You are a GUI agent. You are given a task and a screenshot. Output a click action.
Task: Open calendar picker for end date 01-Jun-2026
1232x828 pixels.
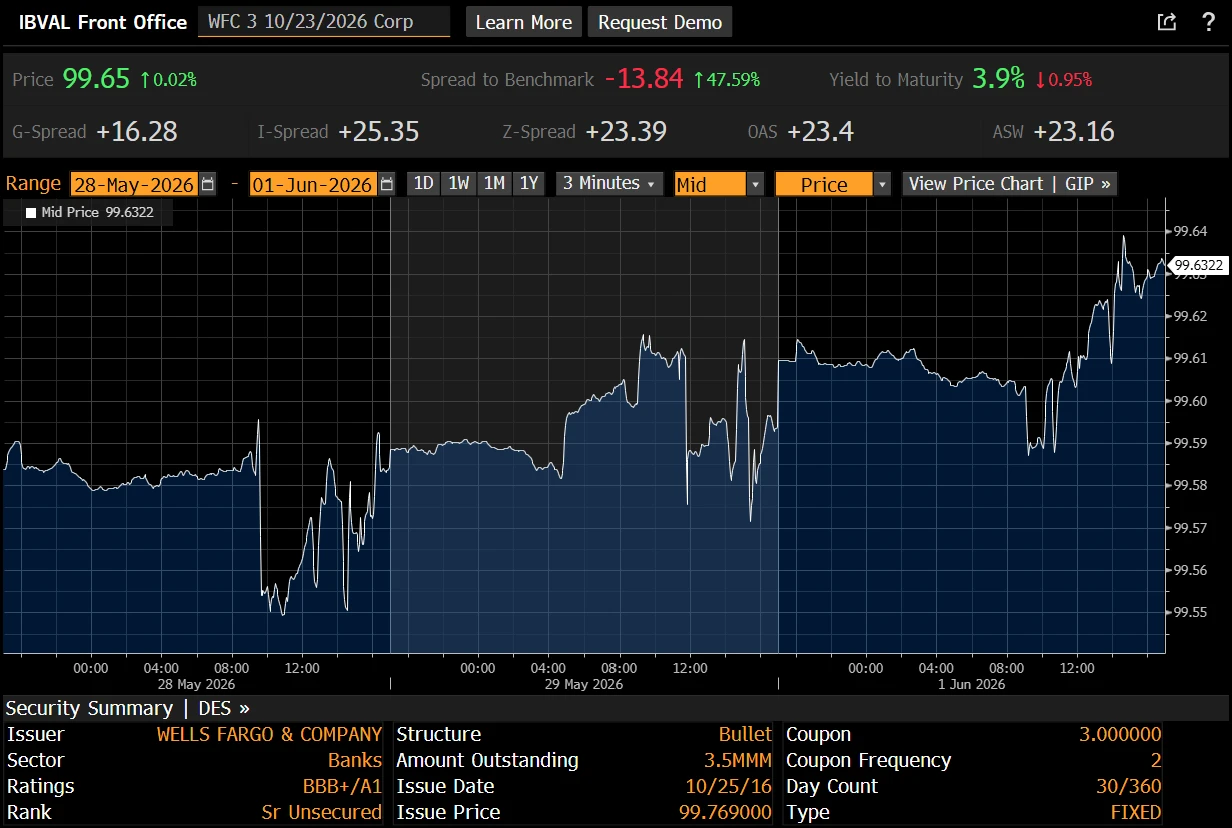[387, 184]
